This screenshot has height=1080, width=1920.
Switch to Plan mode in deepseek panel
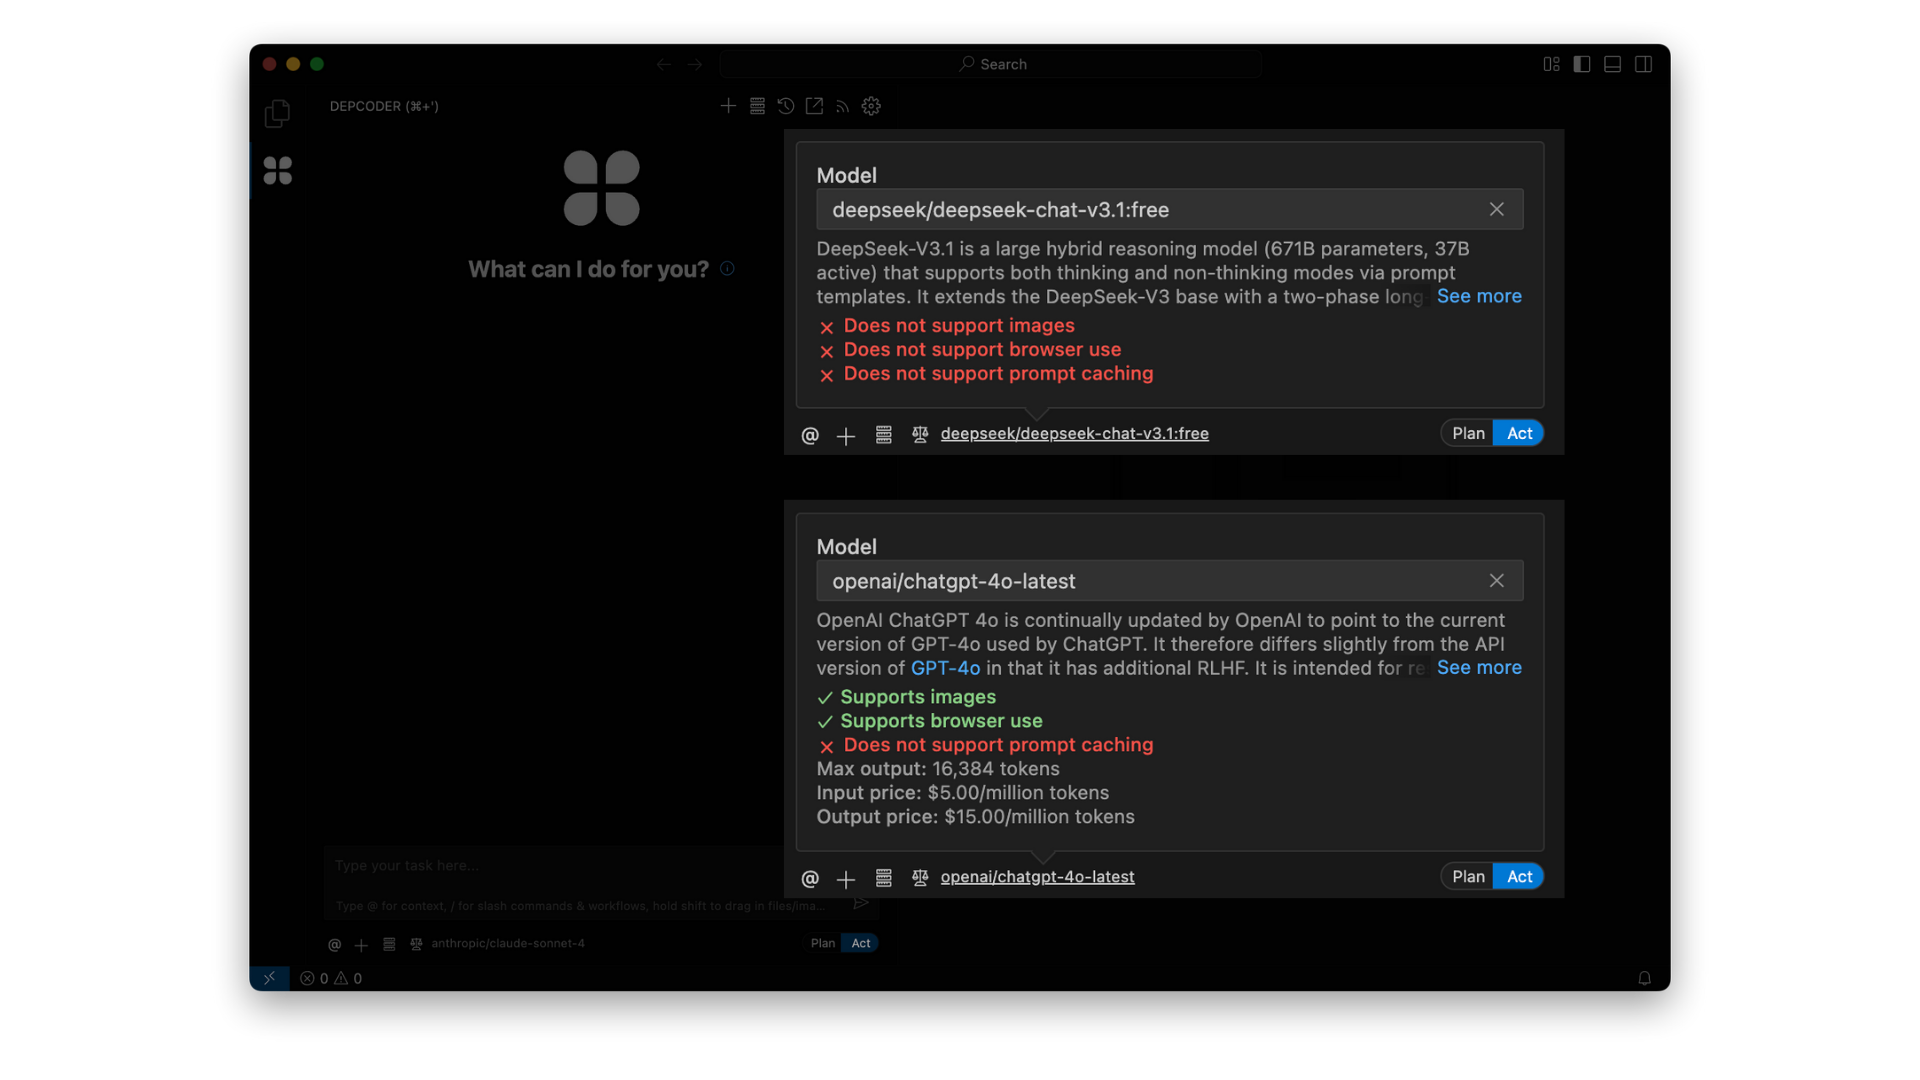pyautogui.click(x=1467, y=433)
